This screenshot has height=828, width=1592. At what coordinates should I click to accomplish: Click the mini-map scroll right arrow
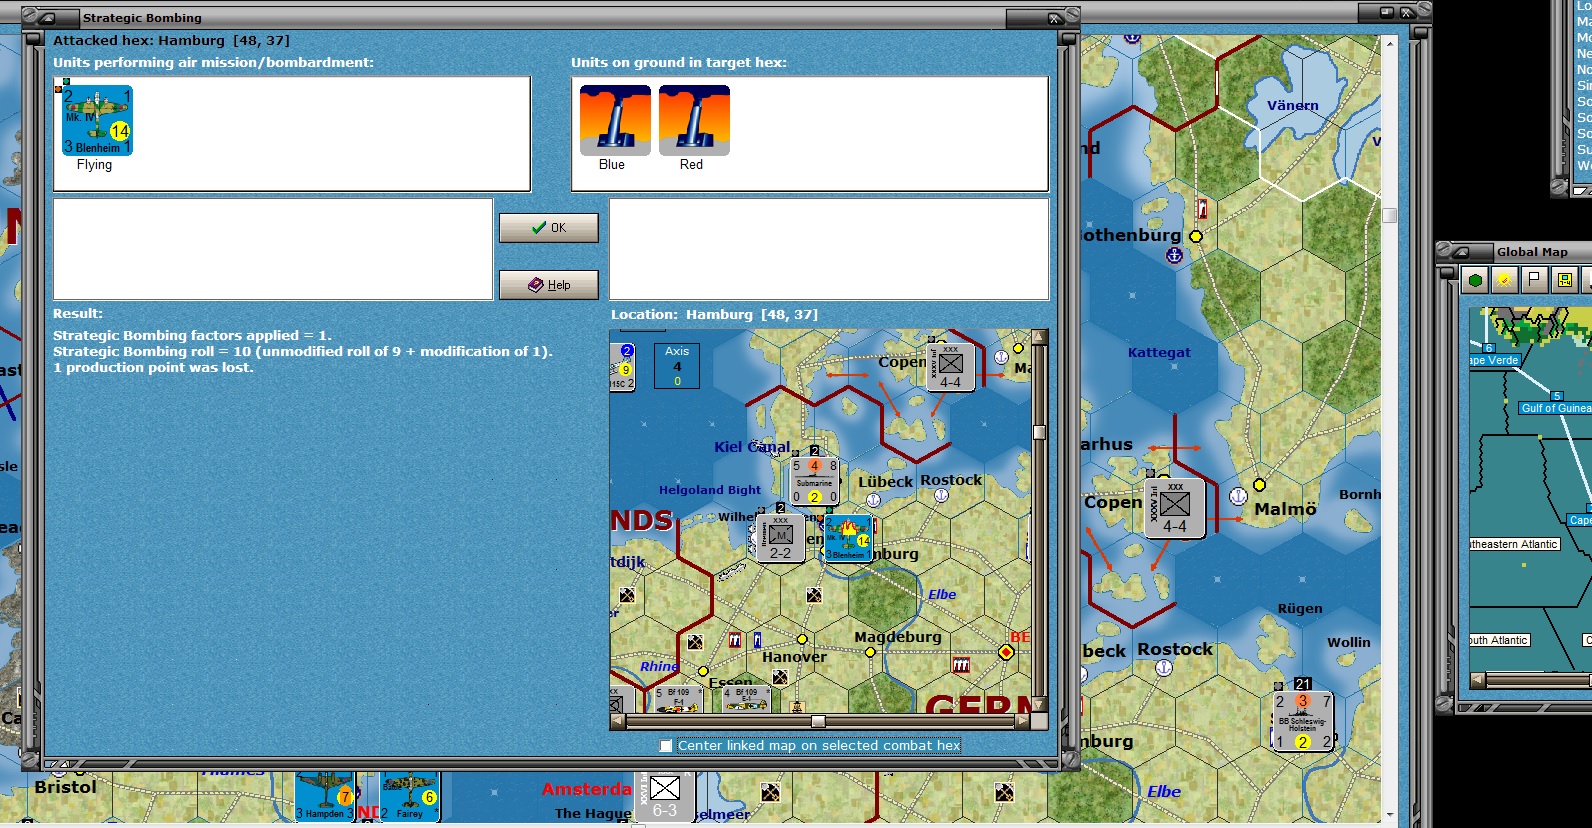tap(1023, 721)
